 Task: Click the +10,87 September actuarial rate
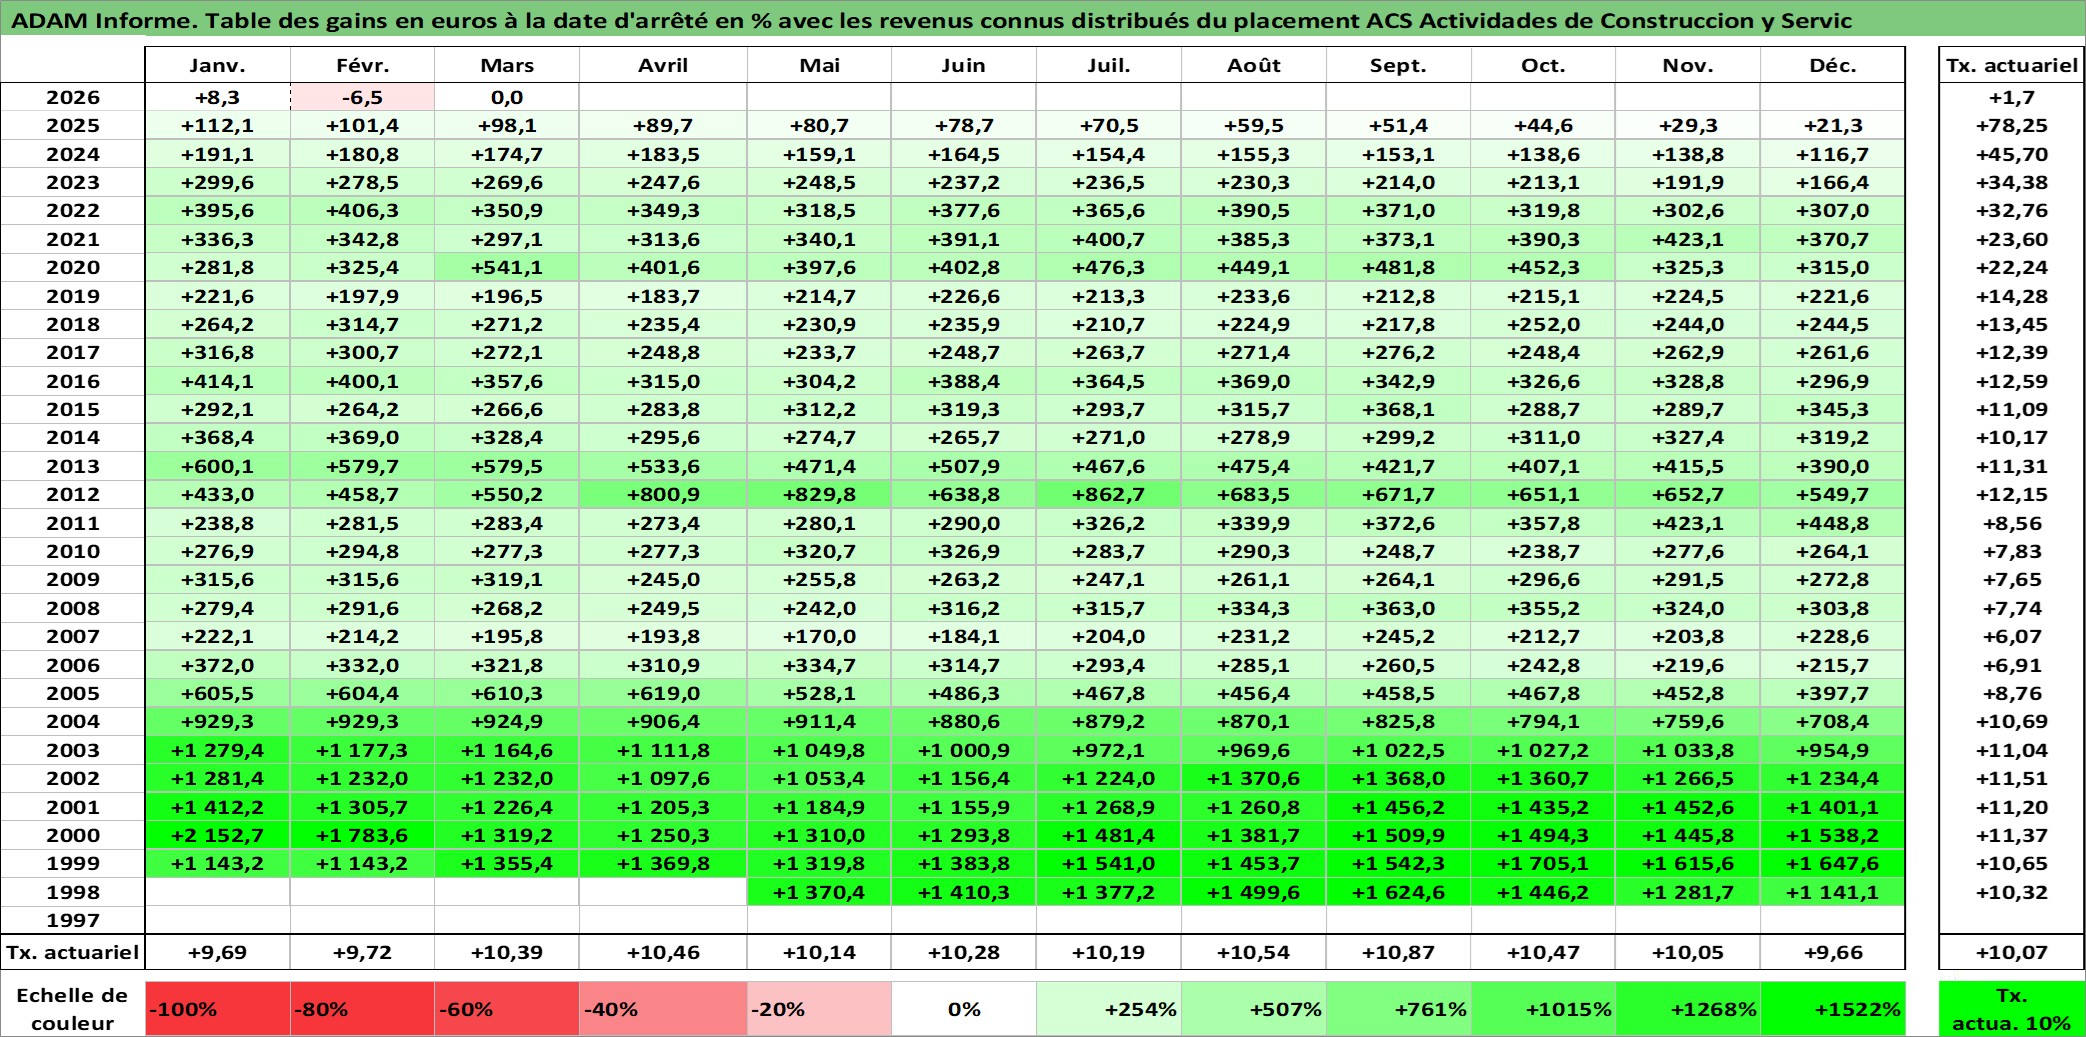coord(1398,952)
